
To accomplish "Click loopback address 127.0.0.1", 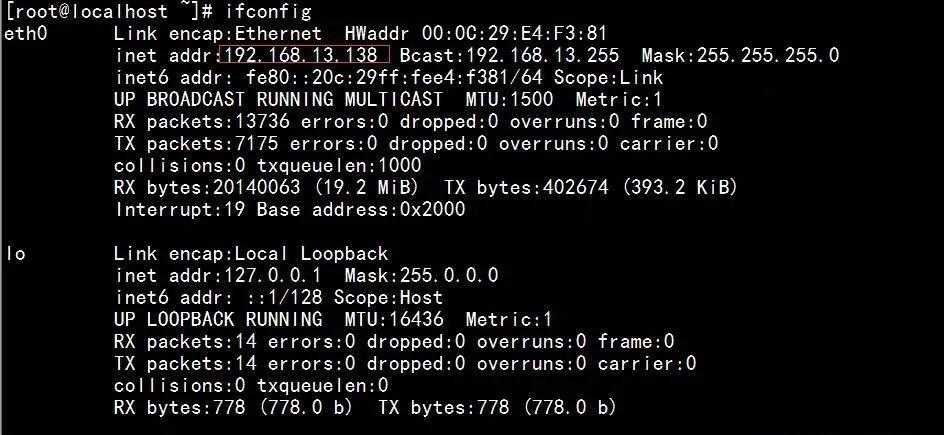I will 273,276.
